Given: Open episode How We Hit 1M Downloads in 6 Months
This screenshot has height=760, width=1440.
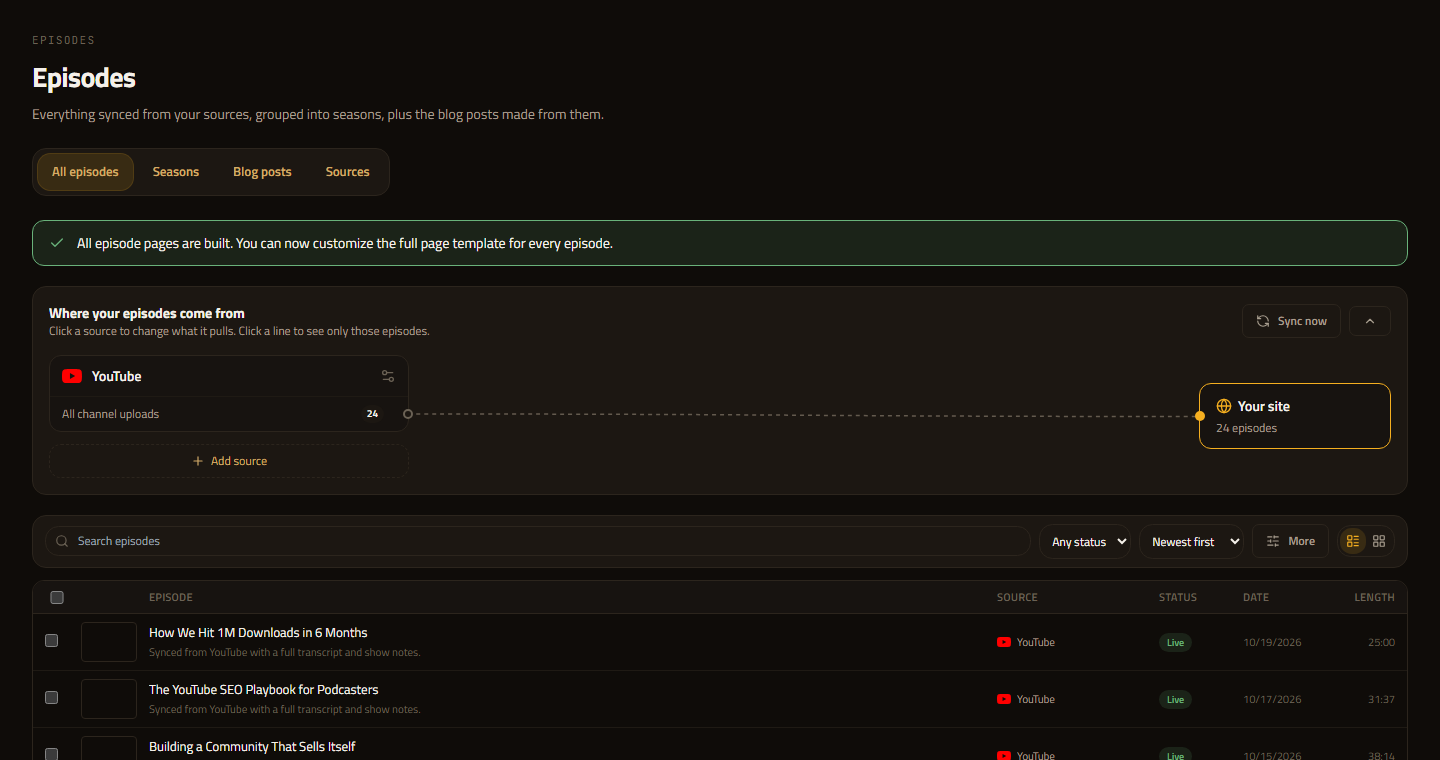Looking at the screenshot, I should (258, 633).
